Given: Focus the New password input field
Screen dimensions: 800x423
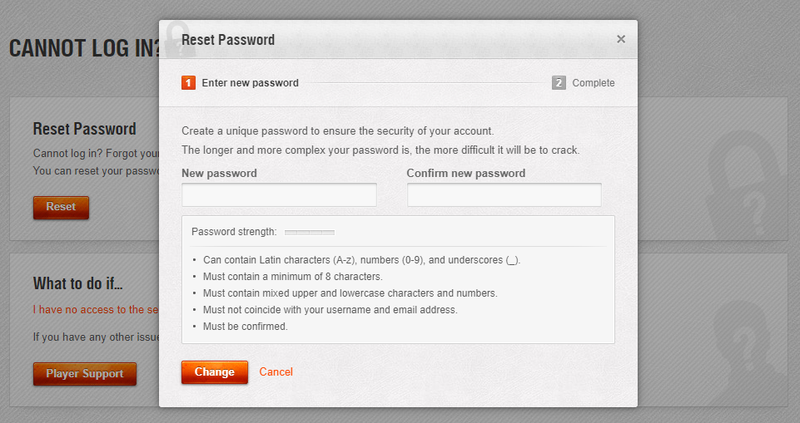Looking at the screenshot, I should click(x=279, y=195).
